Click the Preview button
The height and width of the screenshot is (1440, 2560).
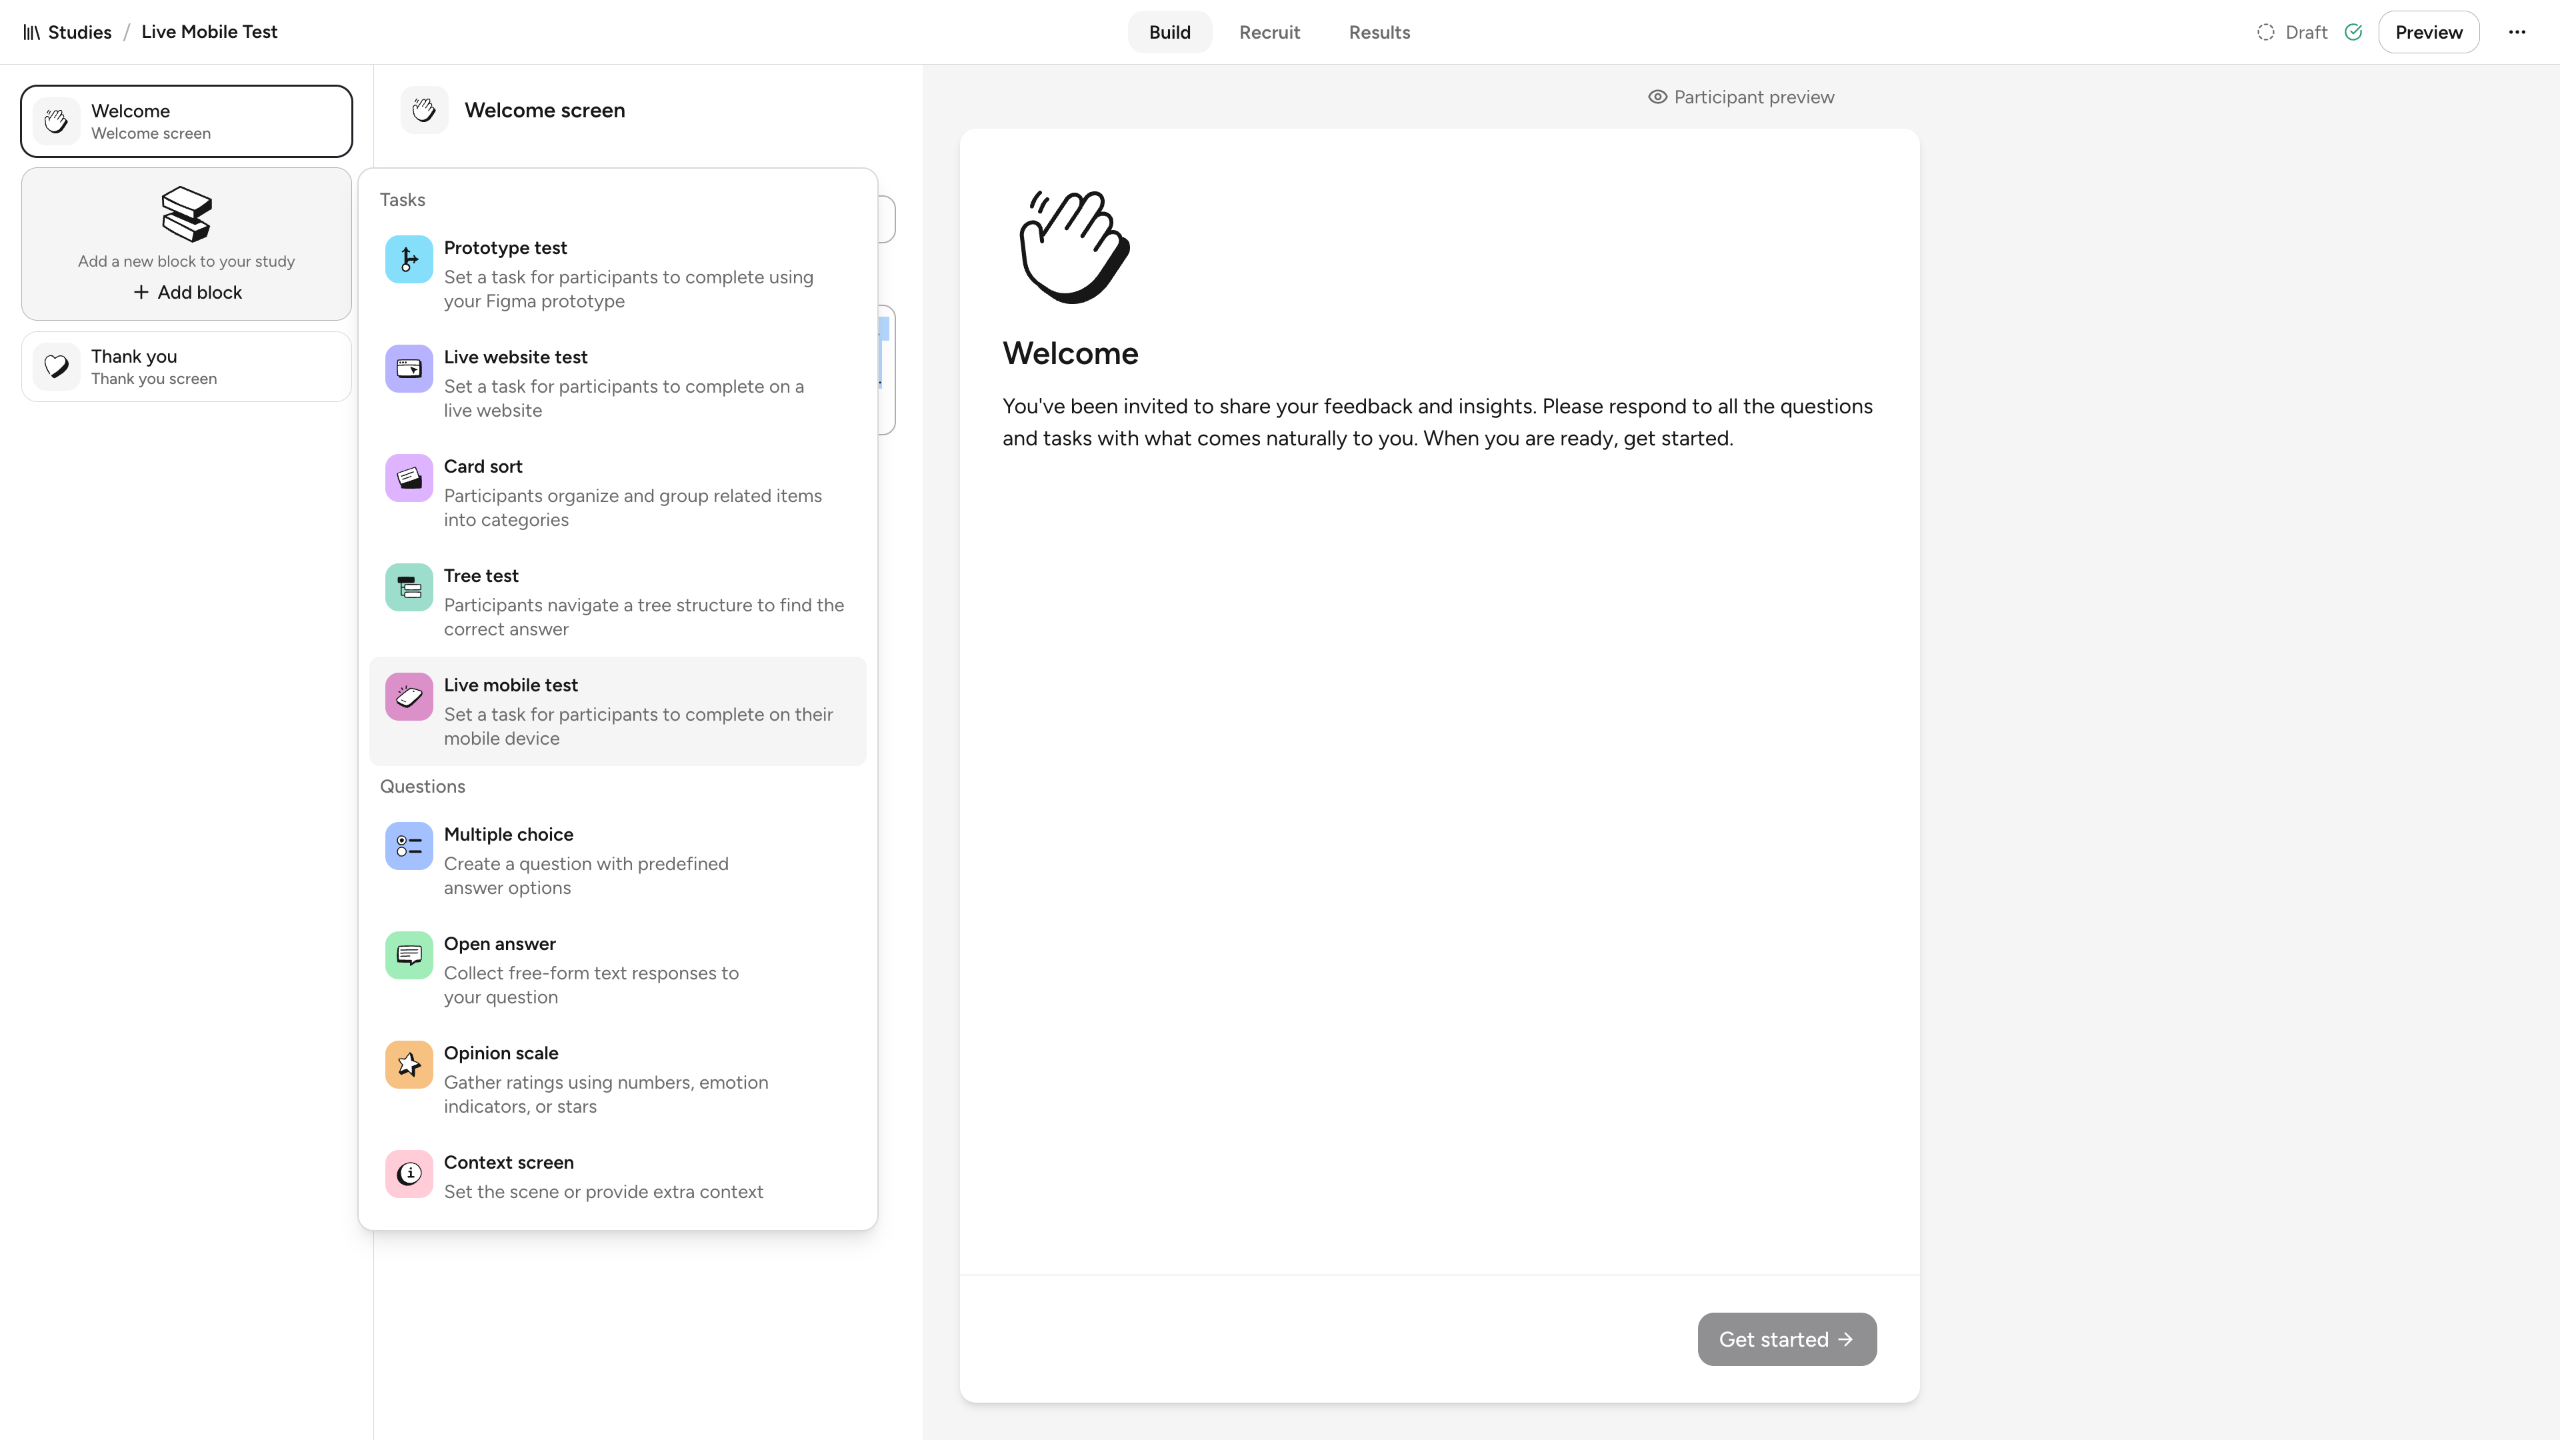click(2428, 32)
